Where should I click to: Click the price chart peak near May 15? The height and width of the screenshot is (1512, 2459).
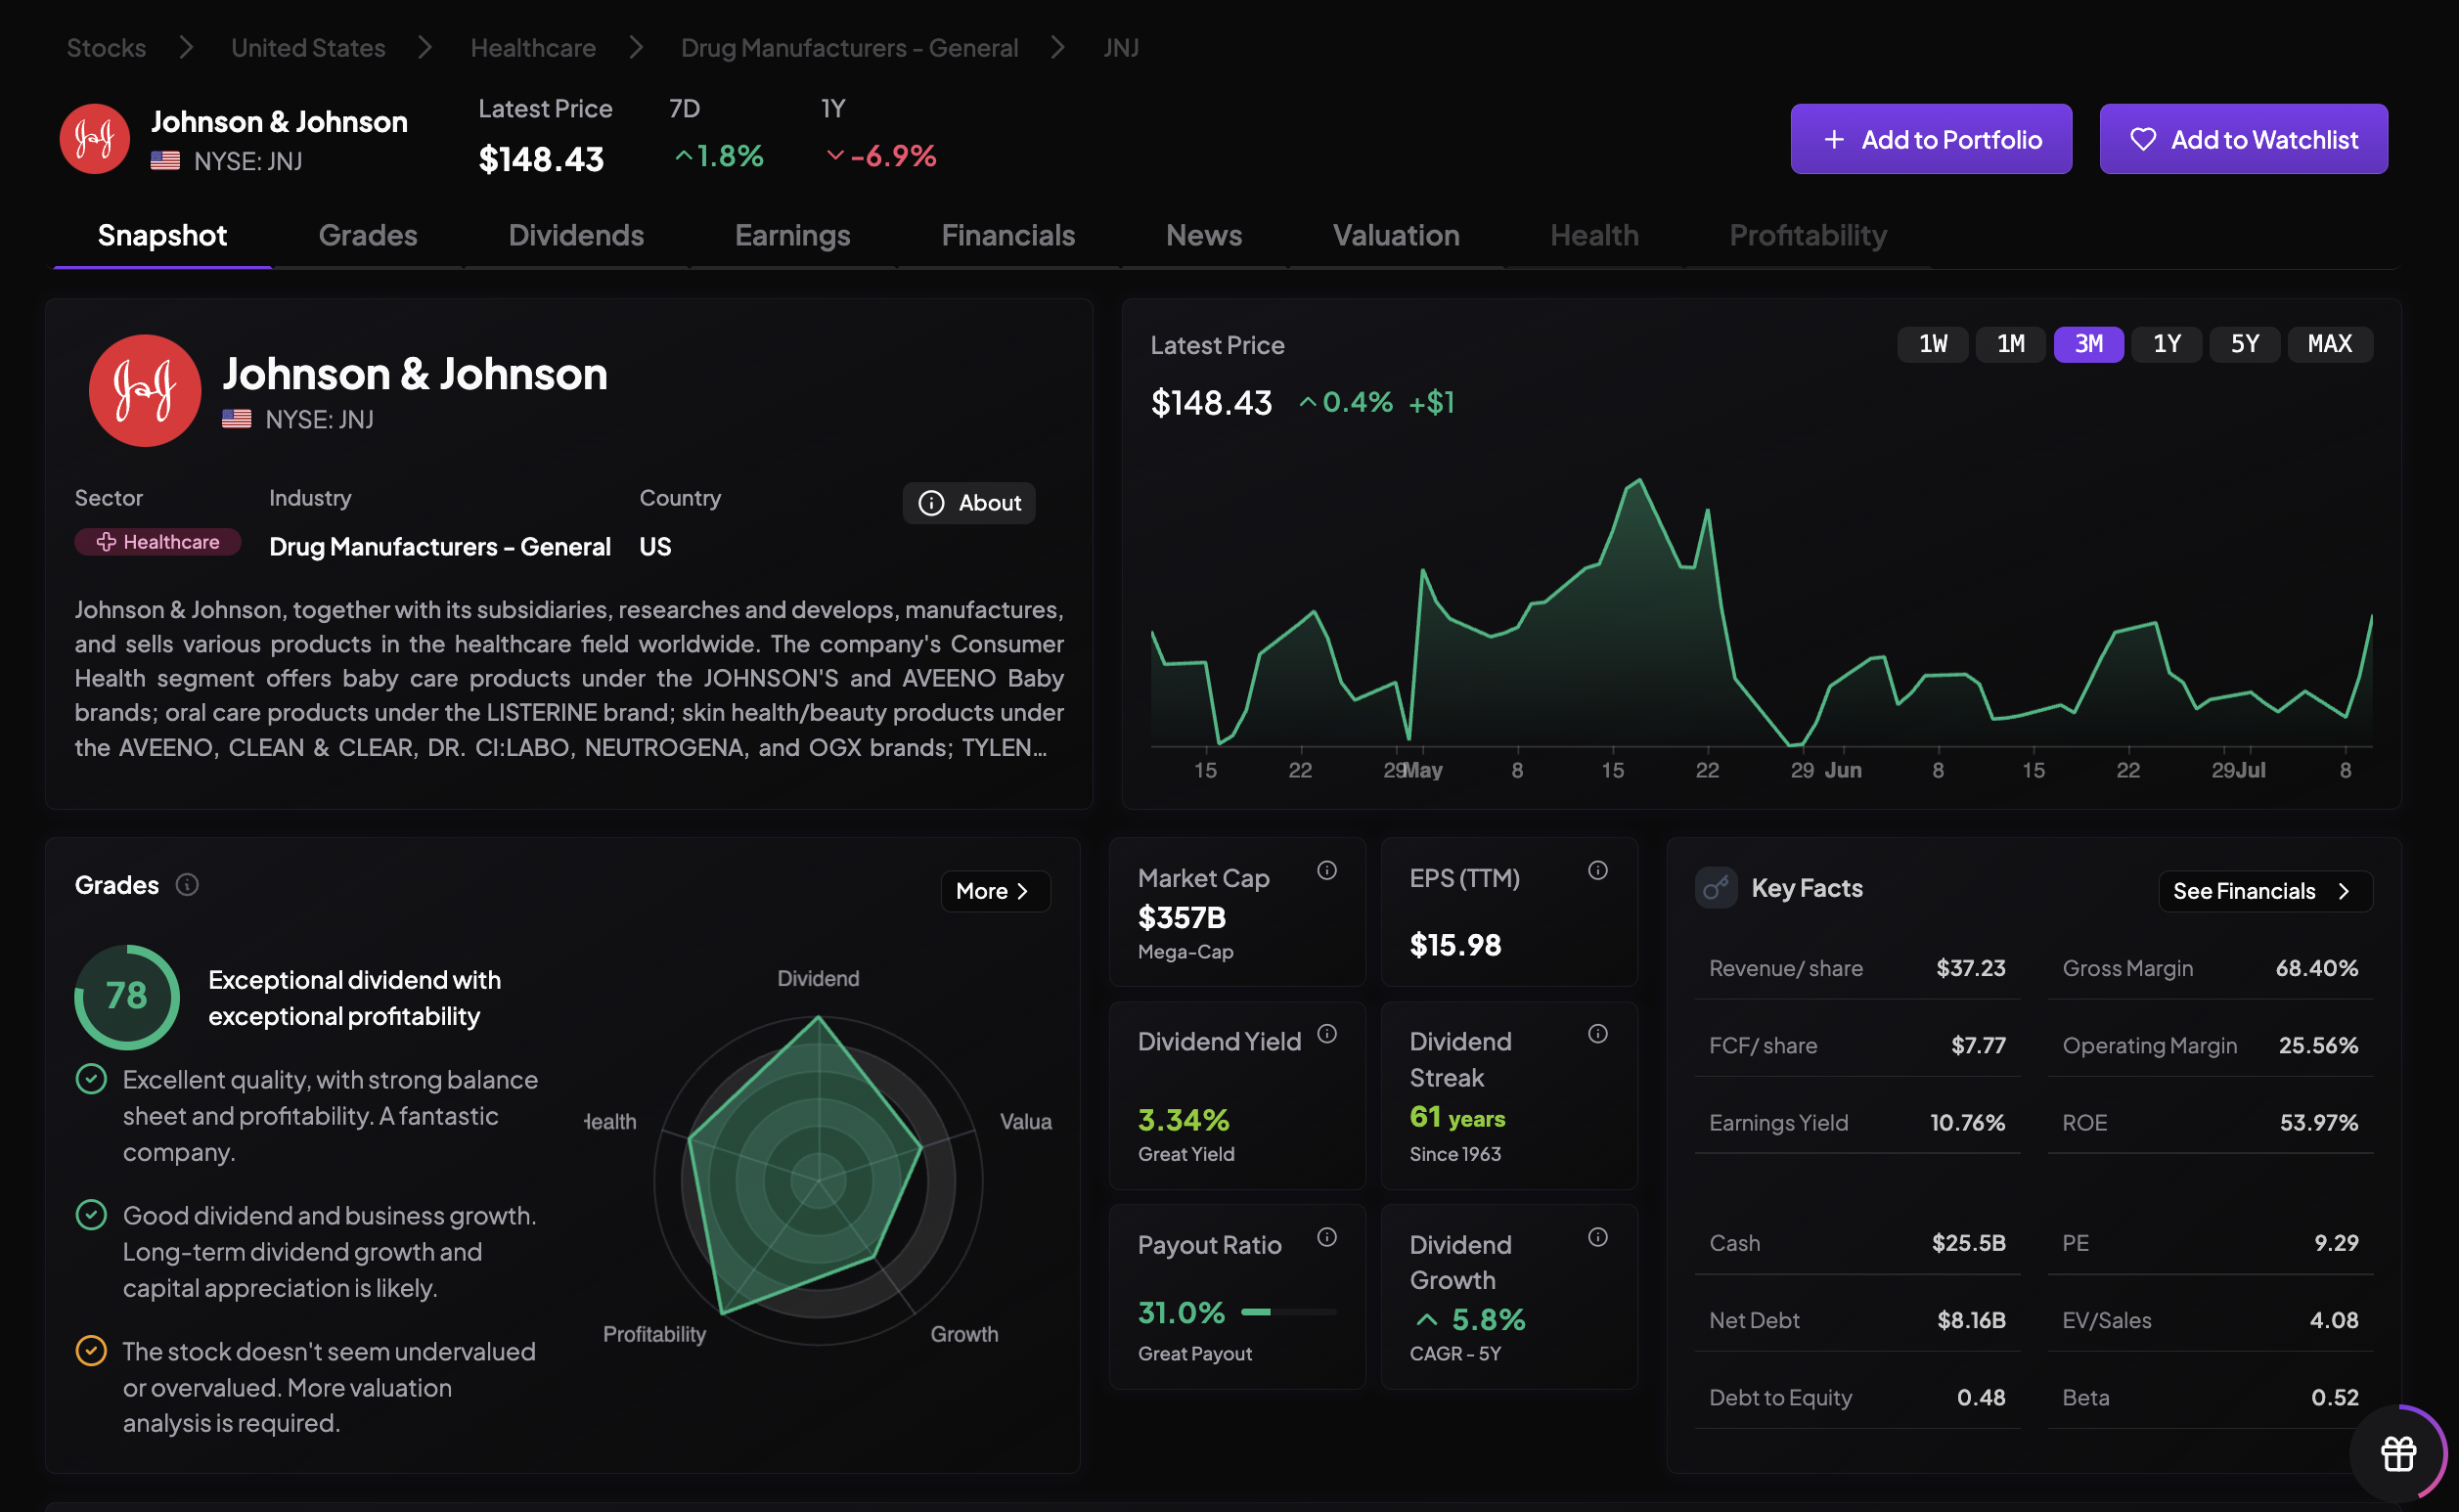click(x=1640, y=482)
